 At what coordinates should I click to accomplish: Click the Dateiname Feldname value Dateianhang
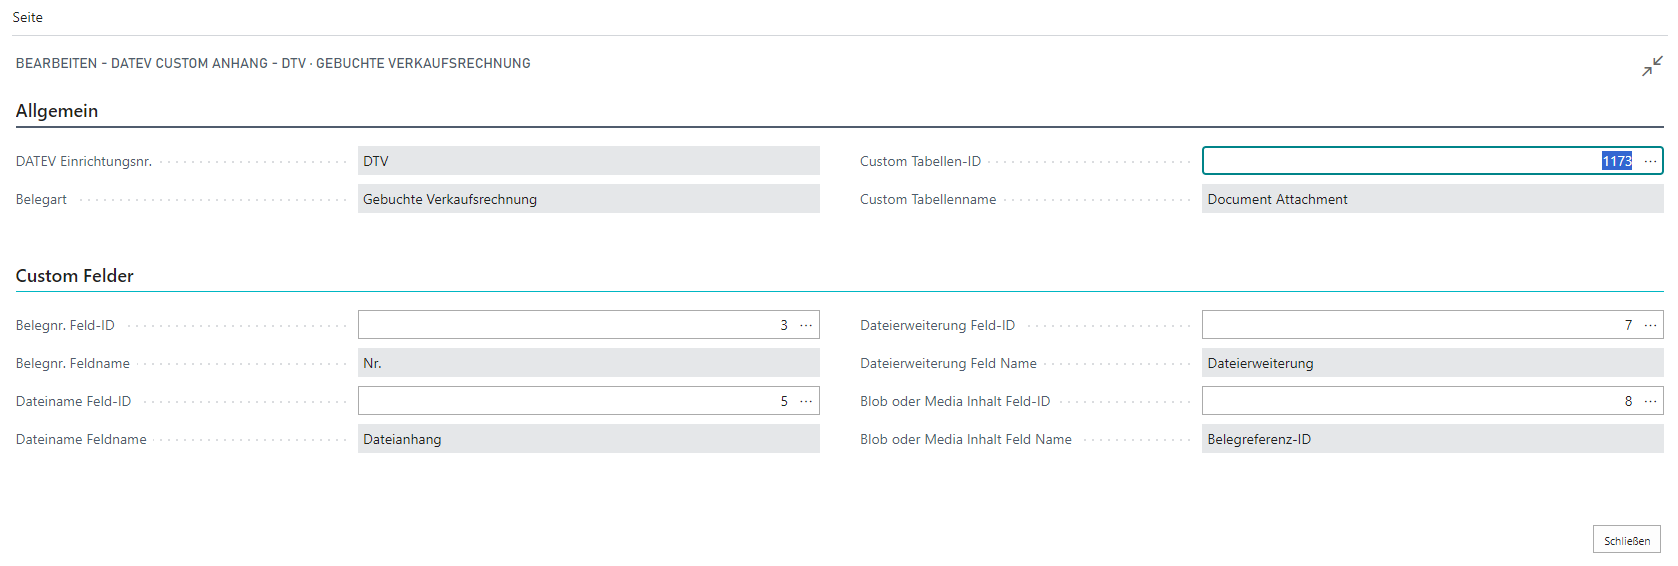[588, 439]
